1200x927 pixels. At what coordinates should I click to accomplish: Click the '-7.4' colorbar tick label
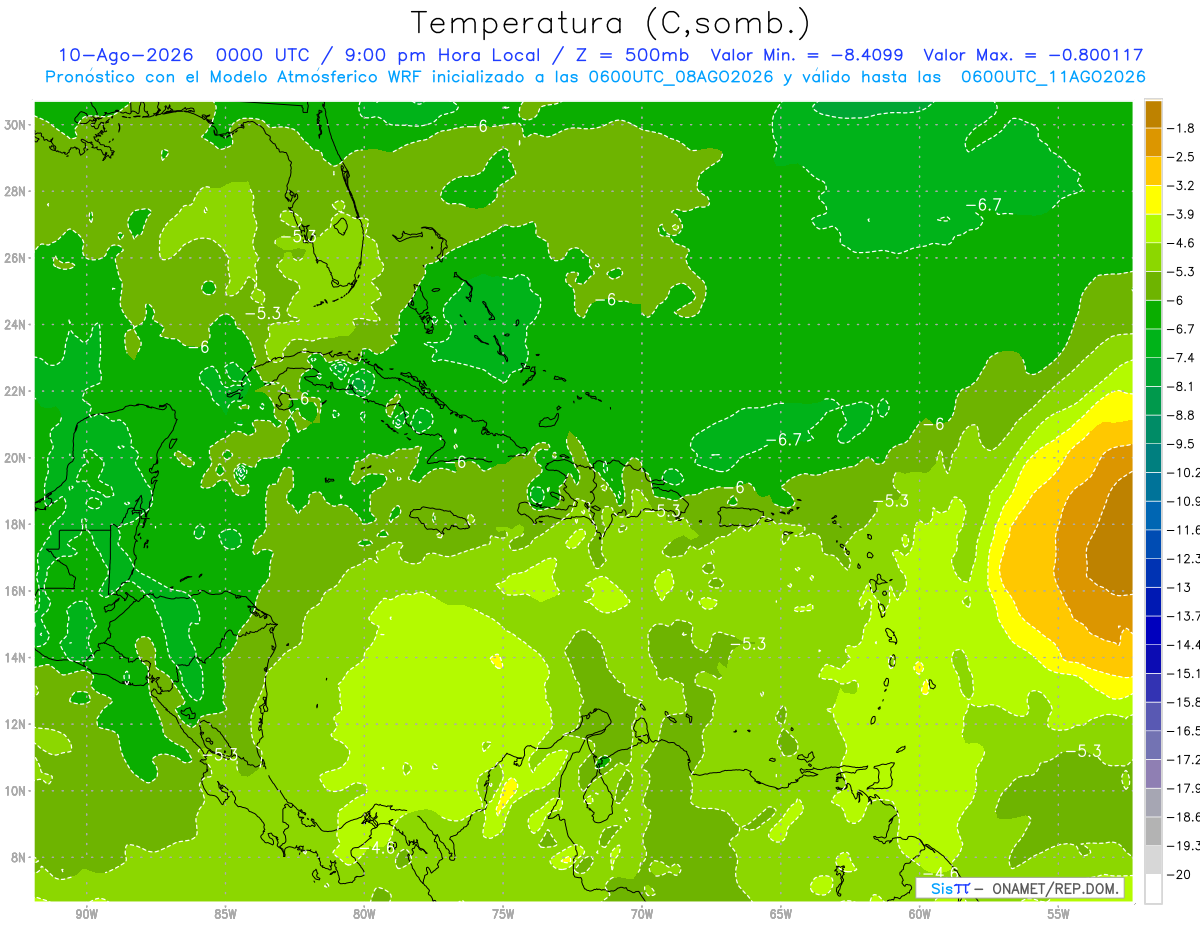tap(1182, 357)
